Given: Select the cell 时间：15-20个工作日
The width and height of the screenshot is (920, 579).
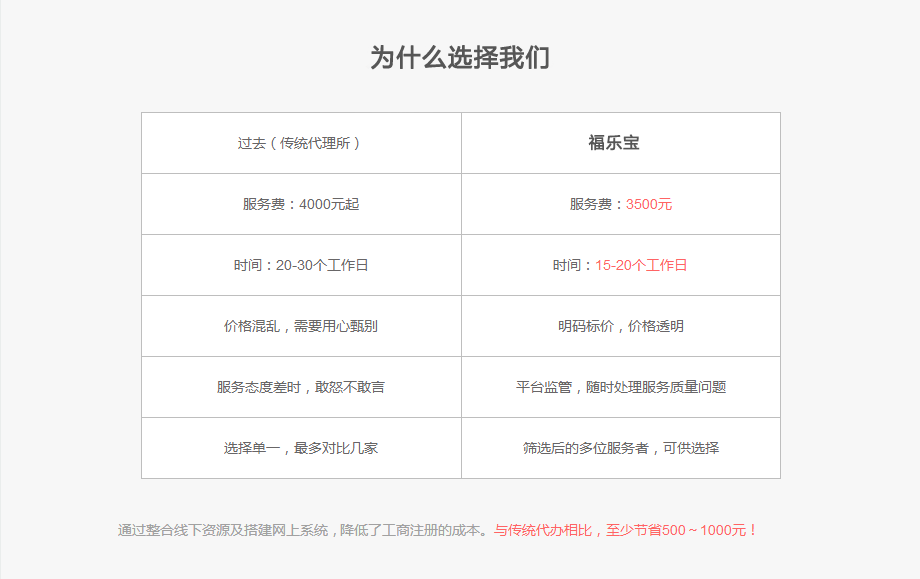Looking at the screenshot, I should (621, 265).
